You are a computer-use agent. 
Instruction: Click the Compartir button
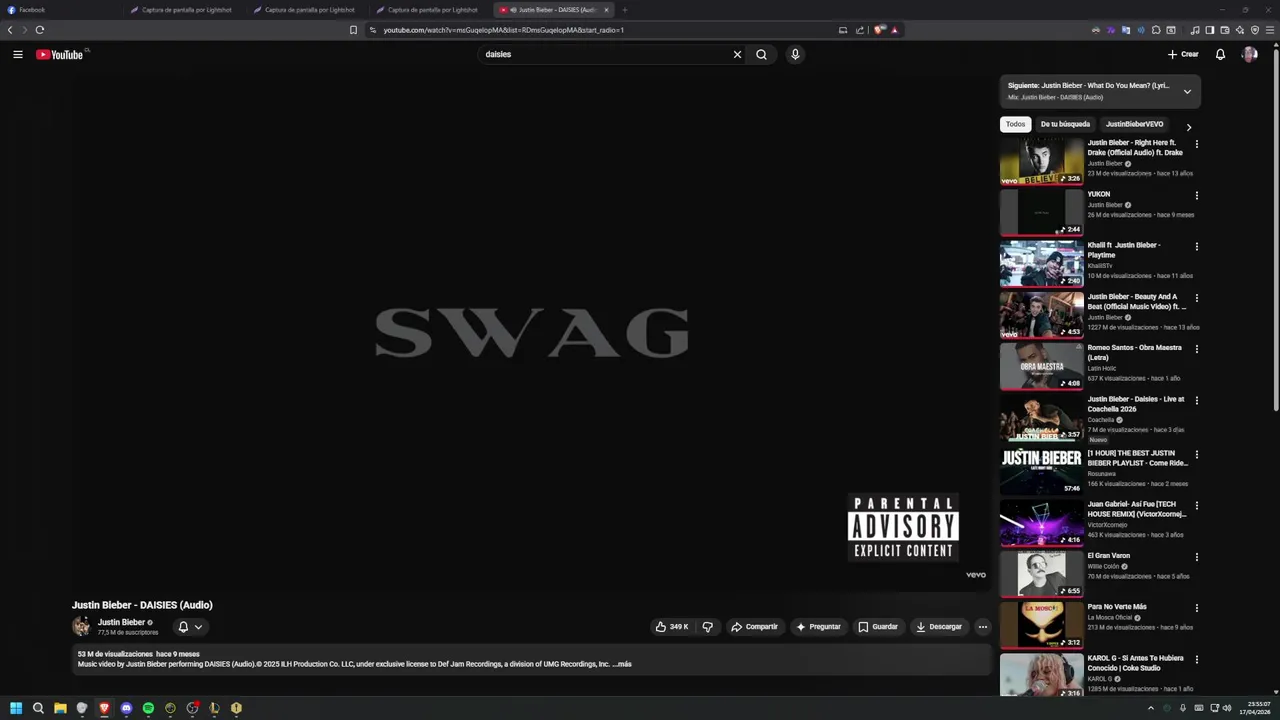point(754,627)
